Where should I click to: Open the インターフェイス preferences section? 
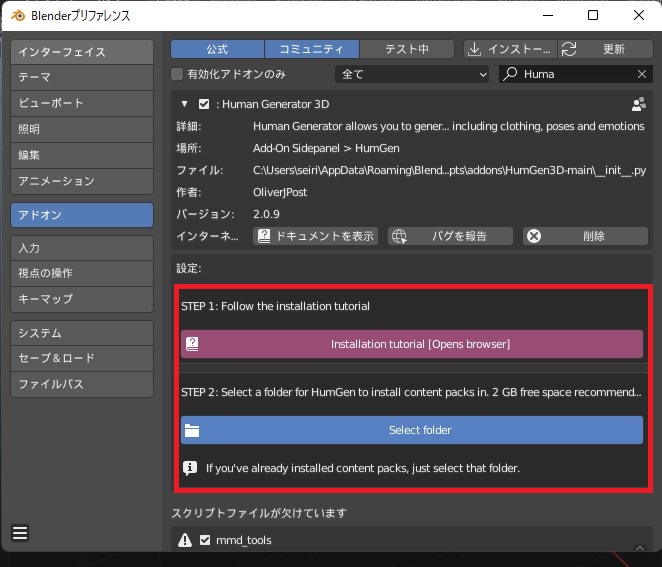pyautogui.click(x=82, y=52)
